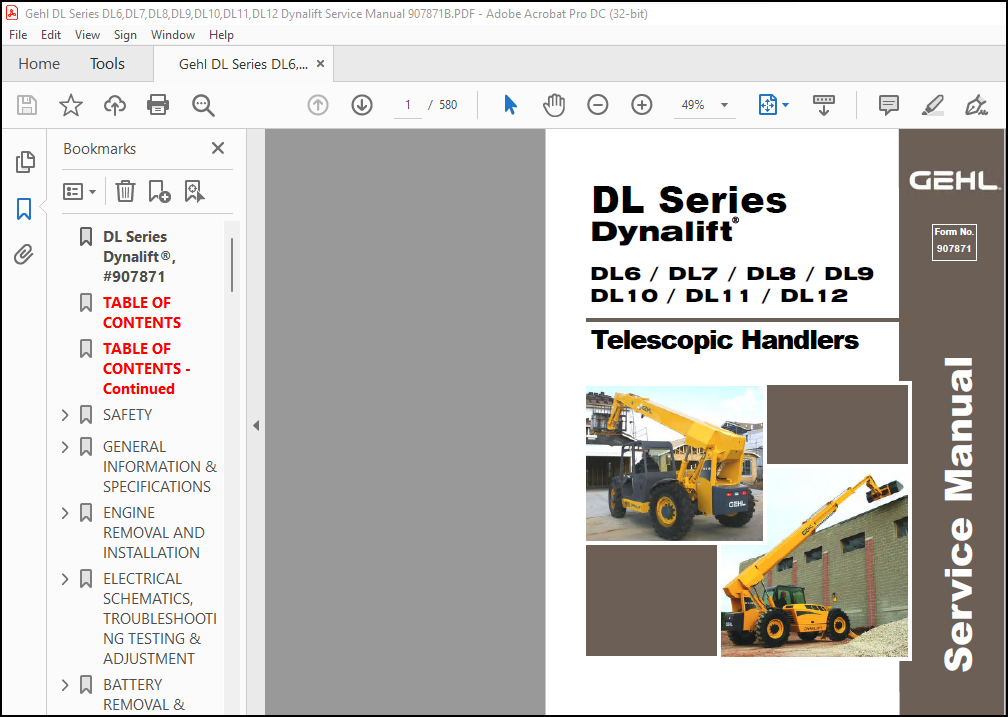
Task: Delete selected bookmark trash icon
Action: pos(125,192)
